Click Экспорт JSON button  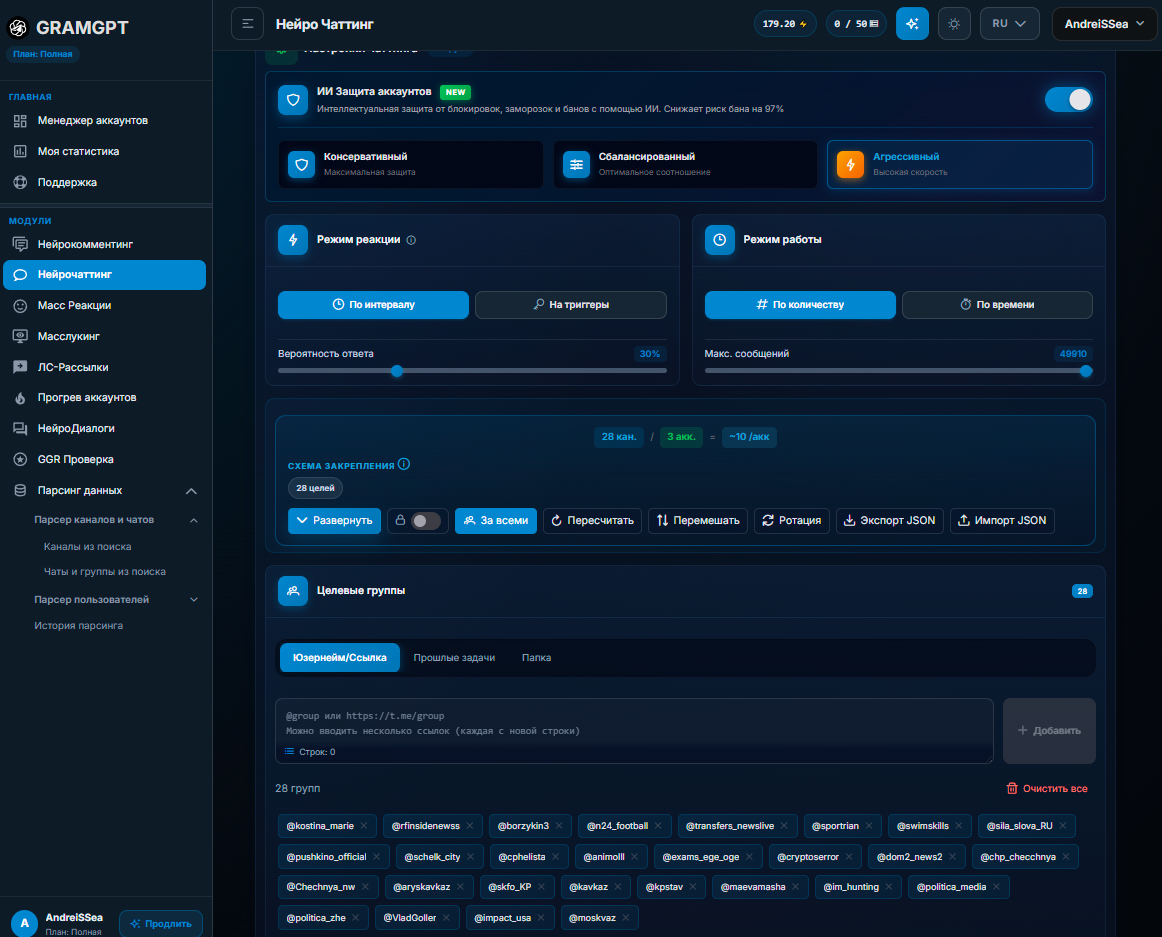click(x=890, y=520)
